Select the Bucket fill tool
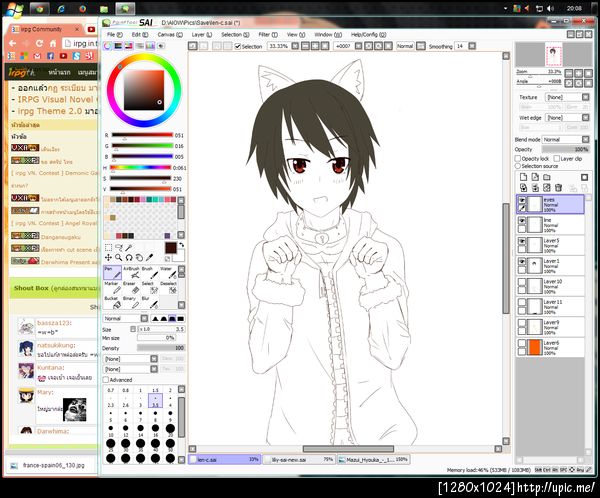 click(x=112, y=302)
